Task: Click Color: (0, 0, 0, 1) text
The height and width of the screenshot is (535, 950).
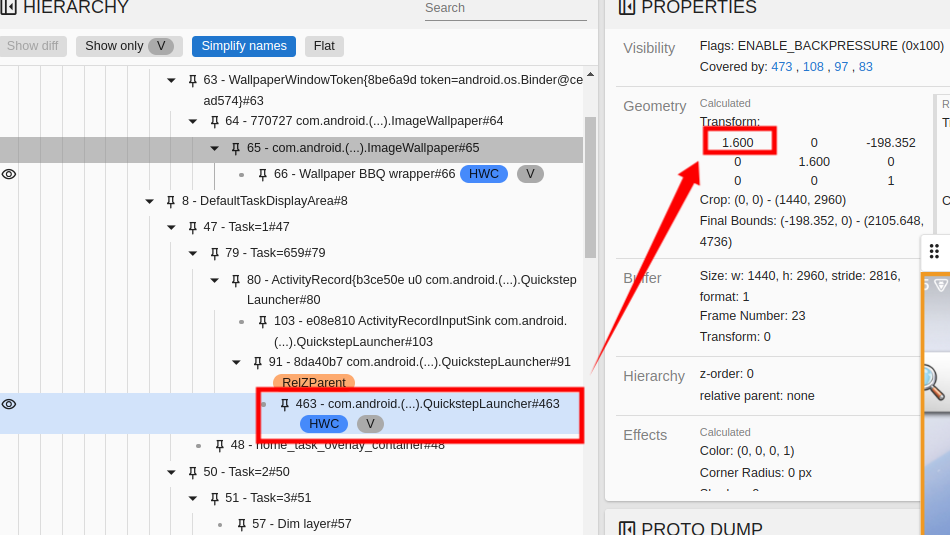Action: [747, 451]
